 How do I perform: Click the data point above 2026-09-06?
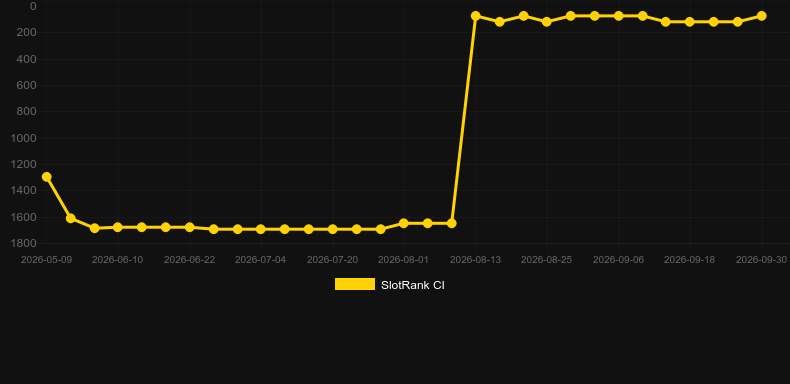pyautogui.click(x=618, y=16)
